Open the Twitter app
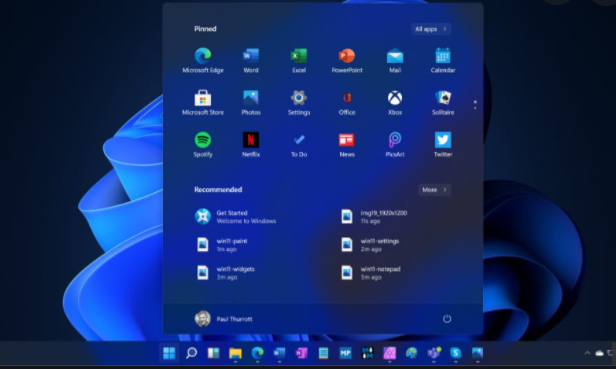Screen dimensions: 616x369 tap(443, 145)
